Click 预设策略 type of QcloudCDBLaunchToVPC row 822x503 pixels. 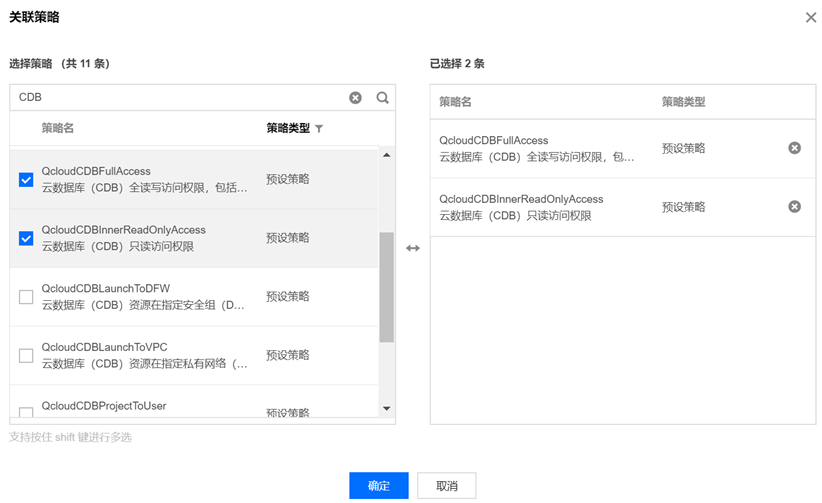point(288,355)
